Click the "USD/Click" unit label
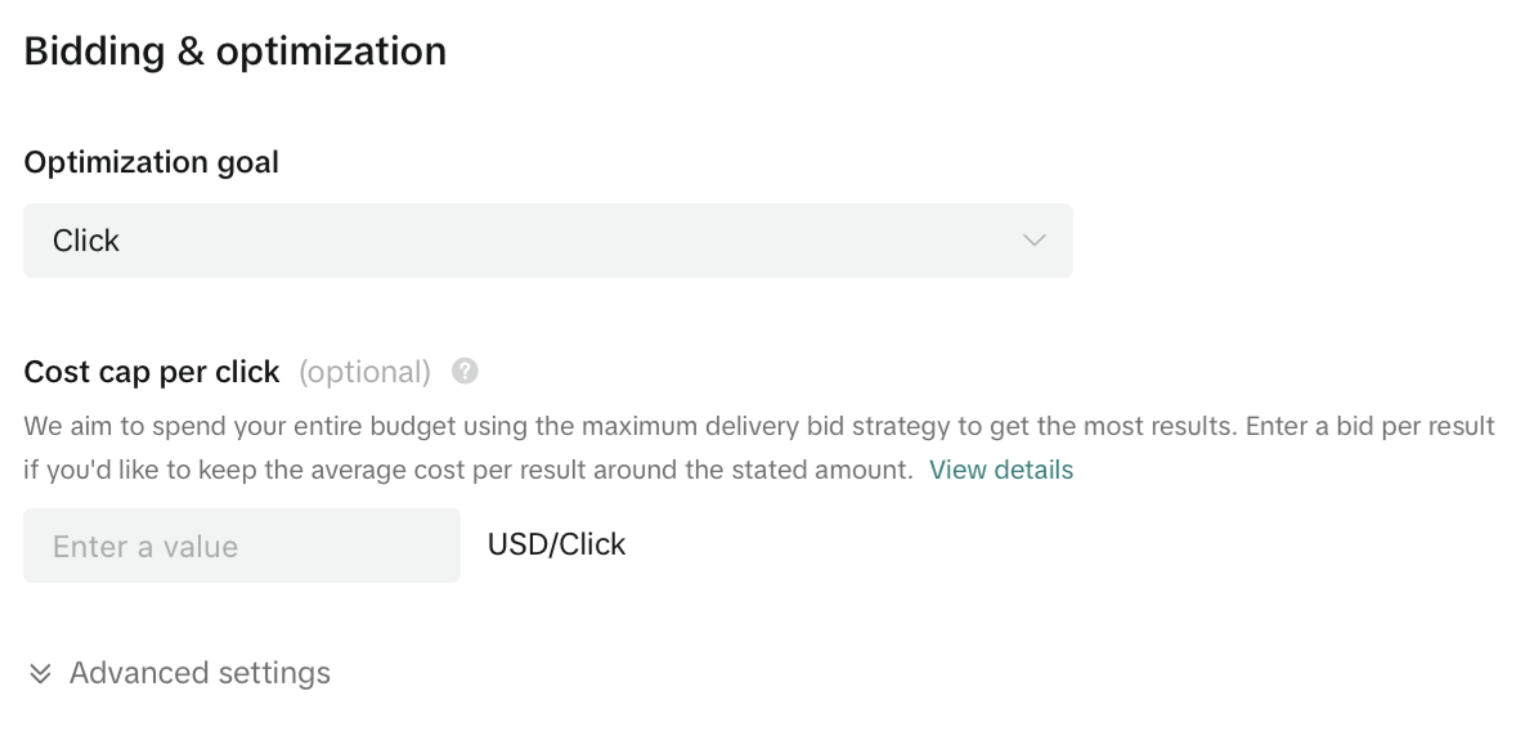 (x=556, y=545)
